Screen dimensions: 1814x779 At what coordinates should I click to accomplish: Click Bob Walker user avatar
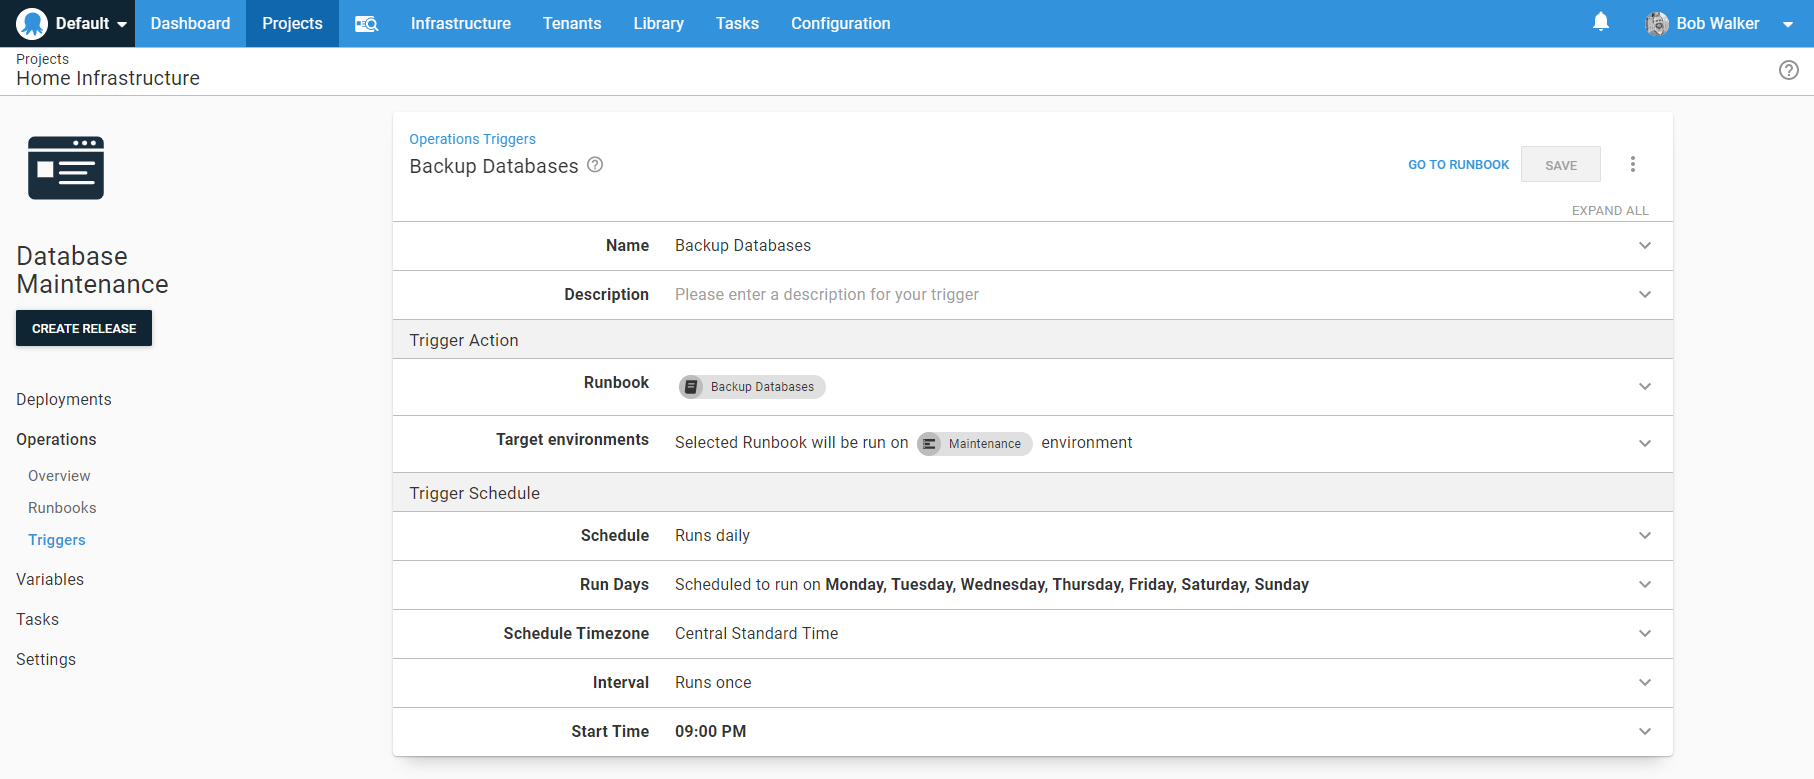tap(1656, 23)
